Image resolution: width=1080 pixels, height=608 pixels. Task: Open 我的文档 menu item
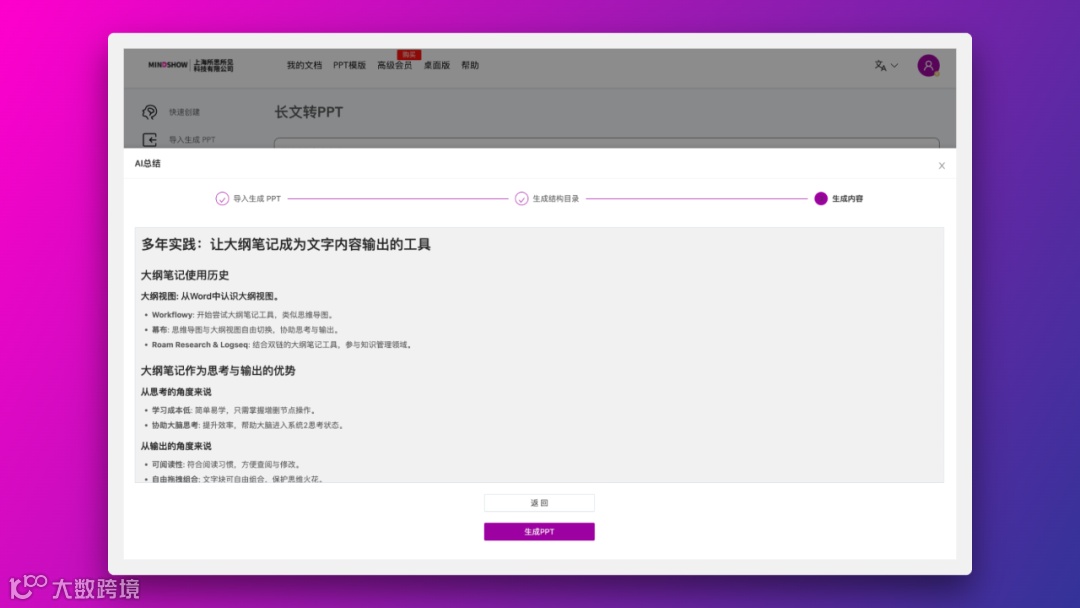[304, 65]
